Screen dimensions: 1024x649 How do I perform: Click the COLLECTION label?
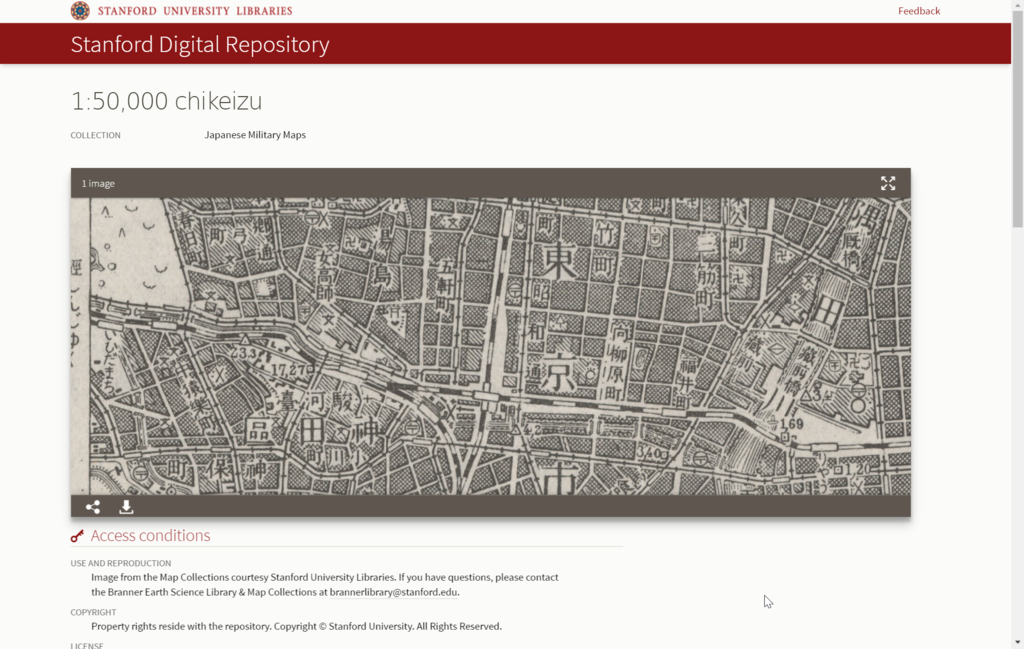click(x=95, y=135)
